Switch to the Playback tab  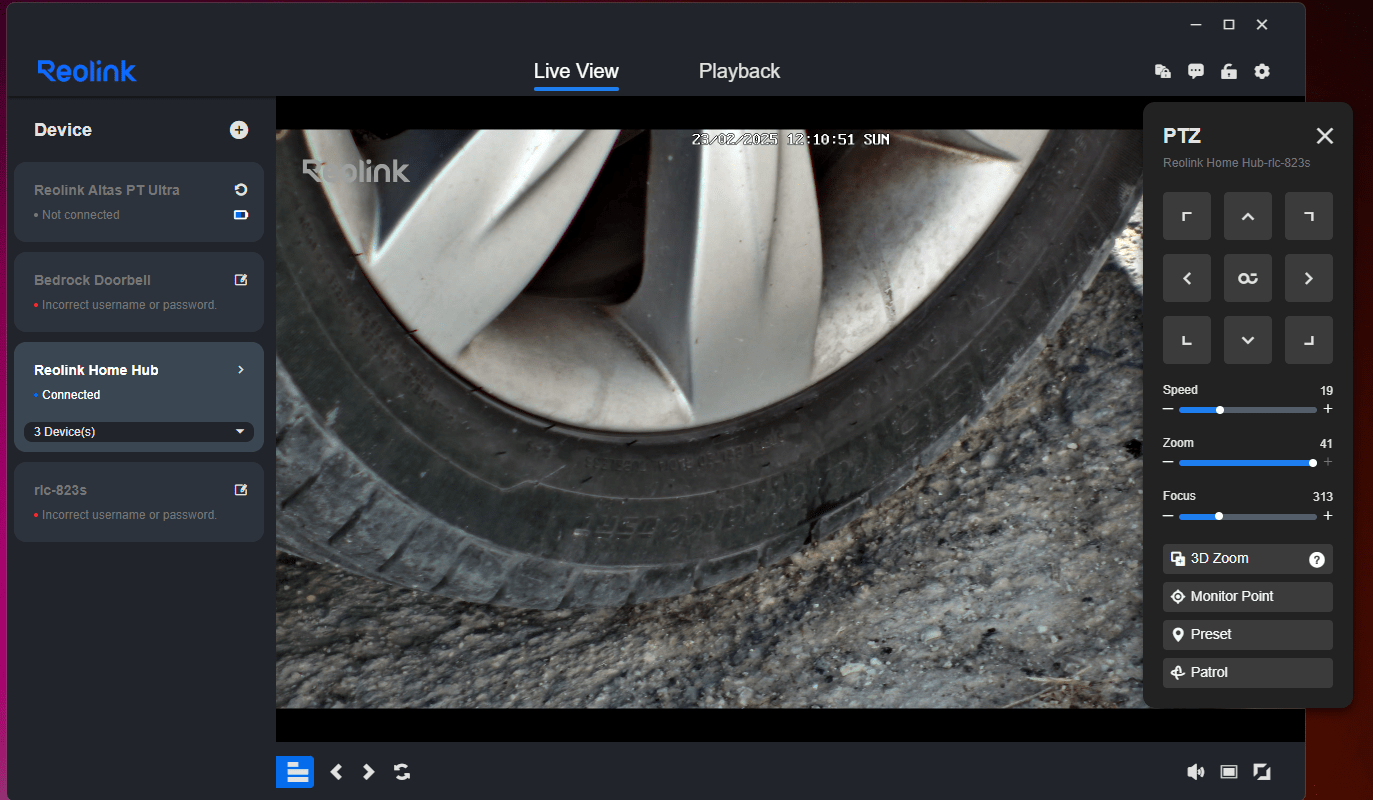[739, 71]
